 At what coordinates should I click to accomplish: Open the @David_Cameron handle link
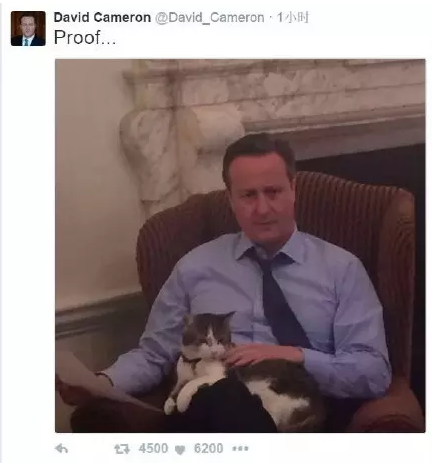coord(210,17)
